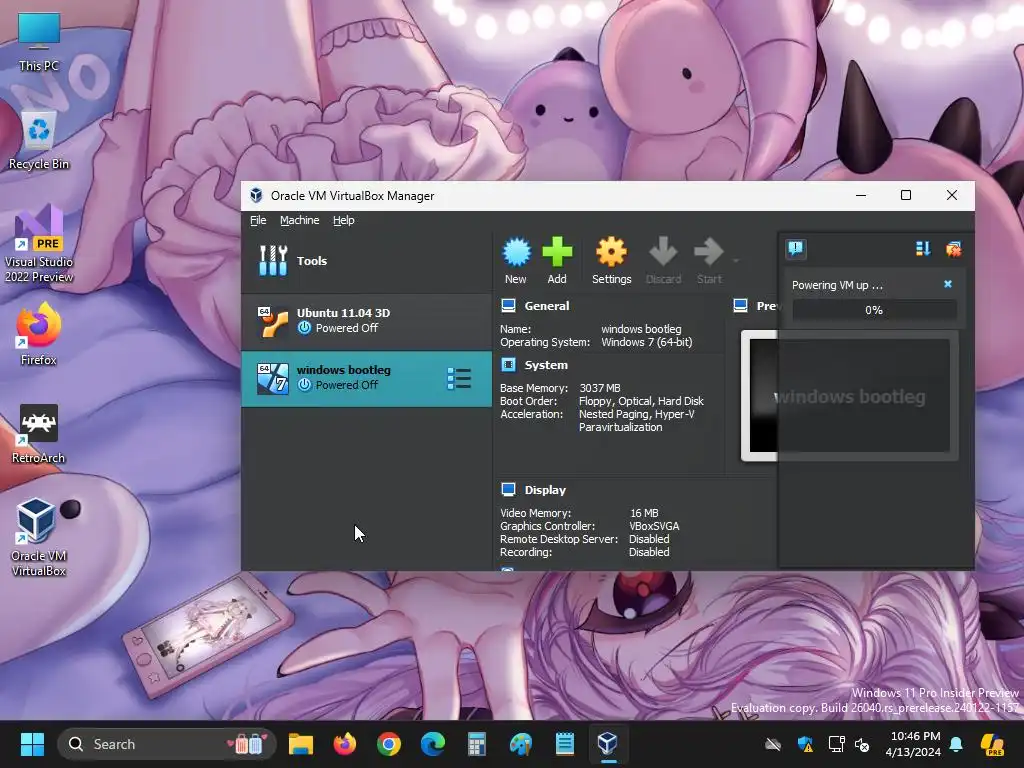Click the taskbar Search box
Image resolution: width=1024 pixels, height=768 pixels.
coord(167,744)
